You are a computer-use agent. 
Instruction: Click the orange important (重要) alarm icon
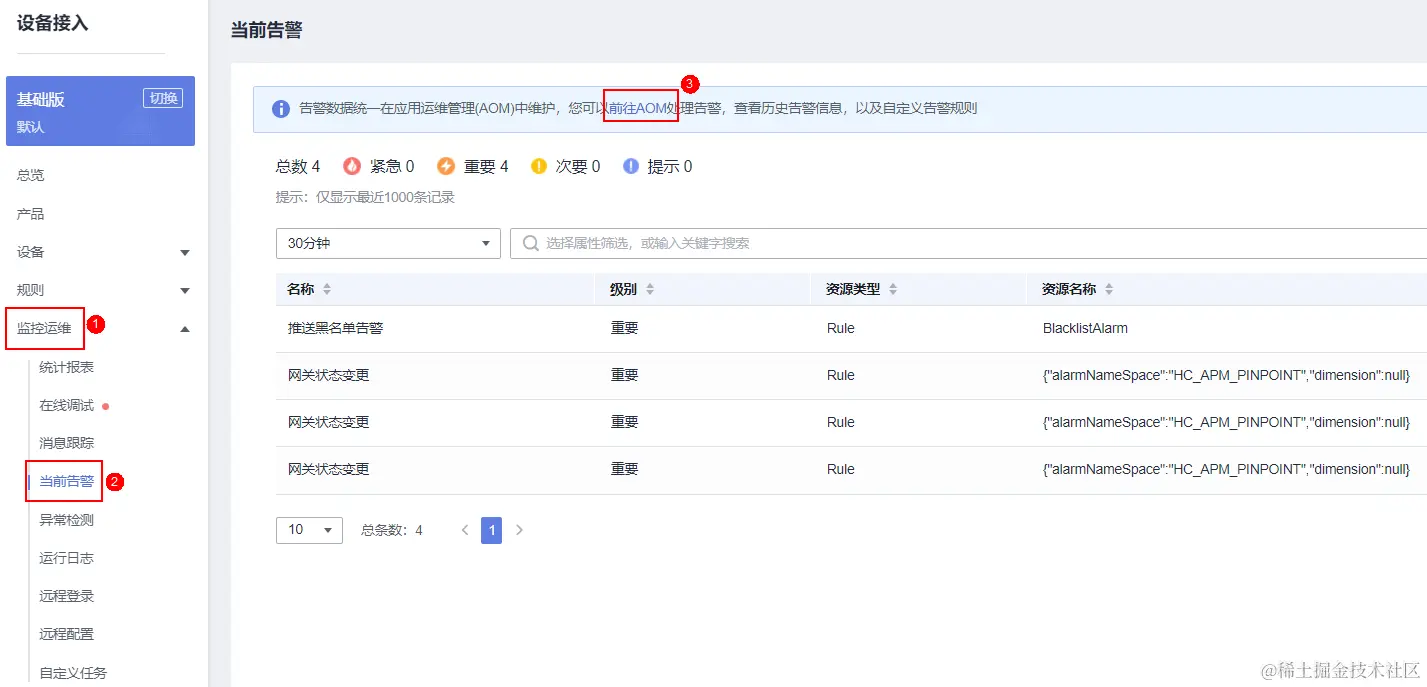[x=445, y=166]
